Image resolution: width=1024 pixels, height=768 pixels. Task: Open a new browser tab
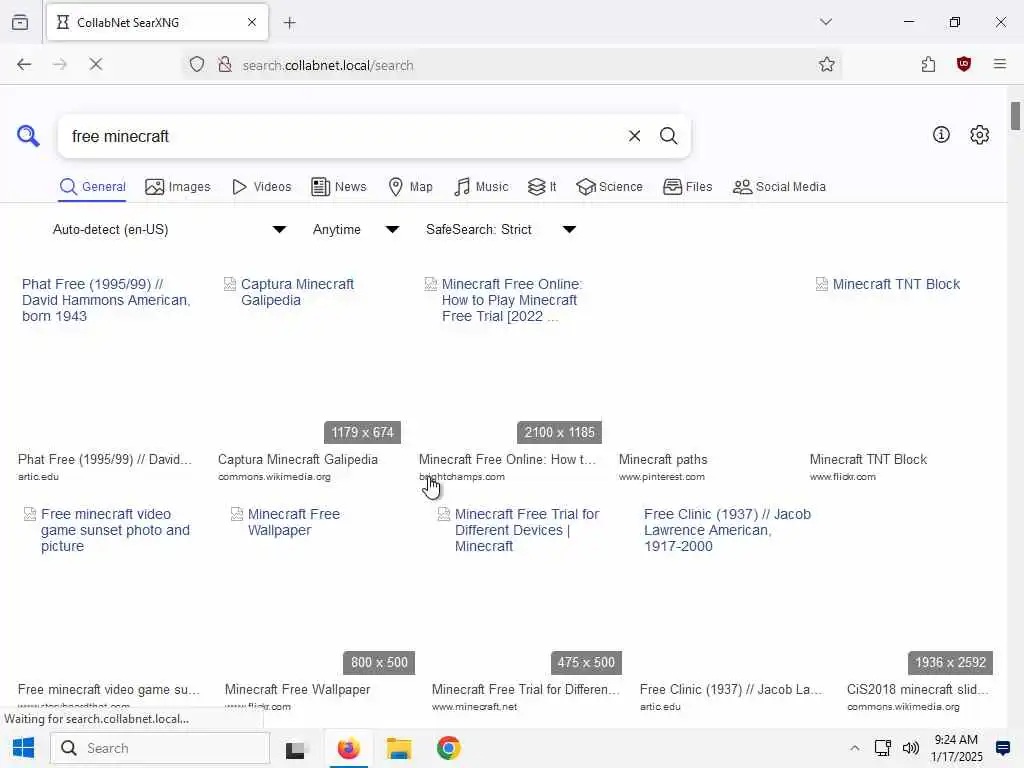[289, 23]
